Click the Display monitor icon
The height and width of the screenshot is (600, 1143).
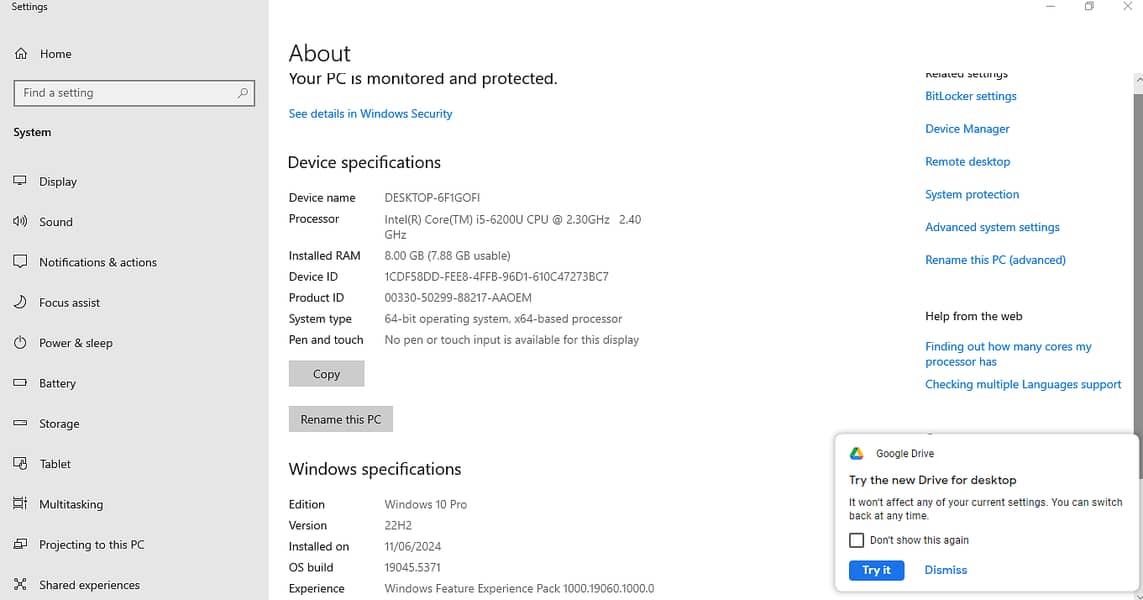point(20,181)
